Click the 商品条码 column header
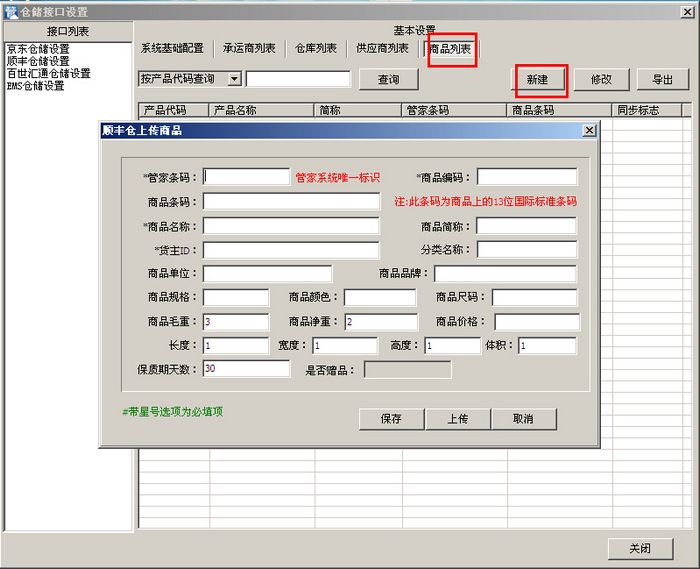 tap(559, 110)
